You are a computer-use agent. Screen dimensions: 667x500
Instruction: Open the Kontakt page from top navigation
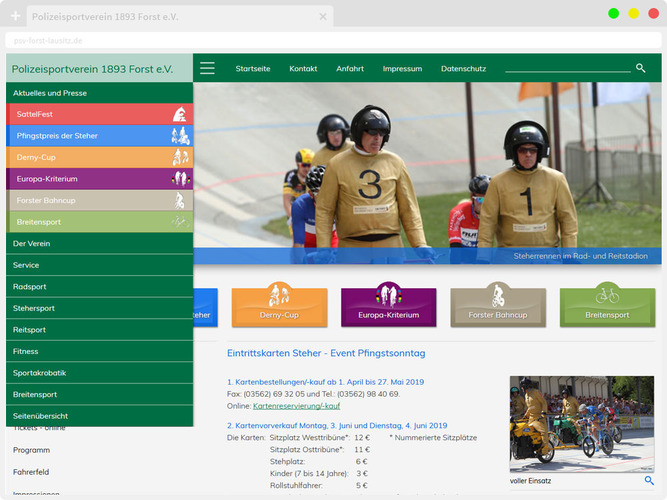coord(303,69)
